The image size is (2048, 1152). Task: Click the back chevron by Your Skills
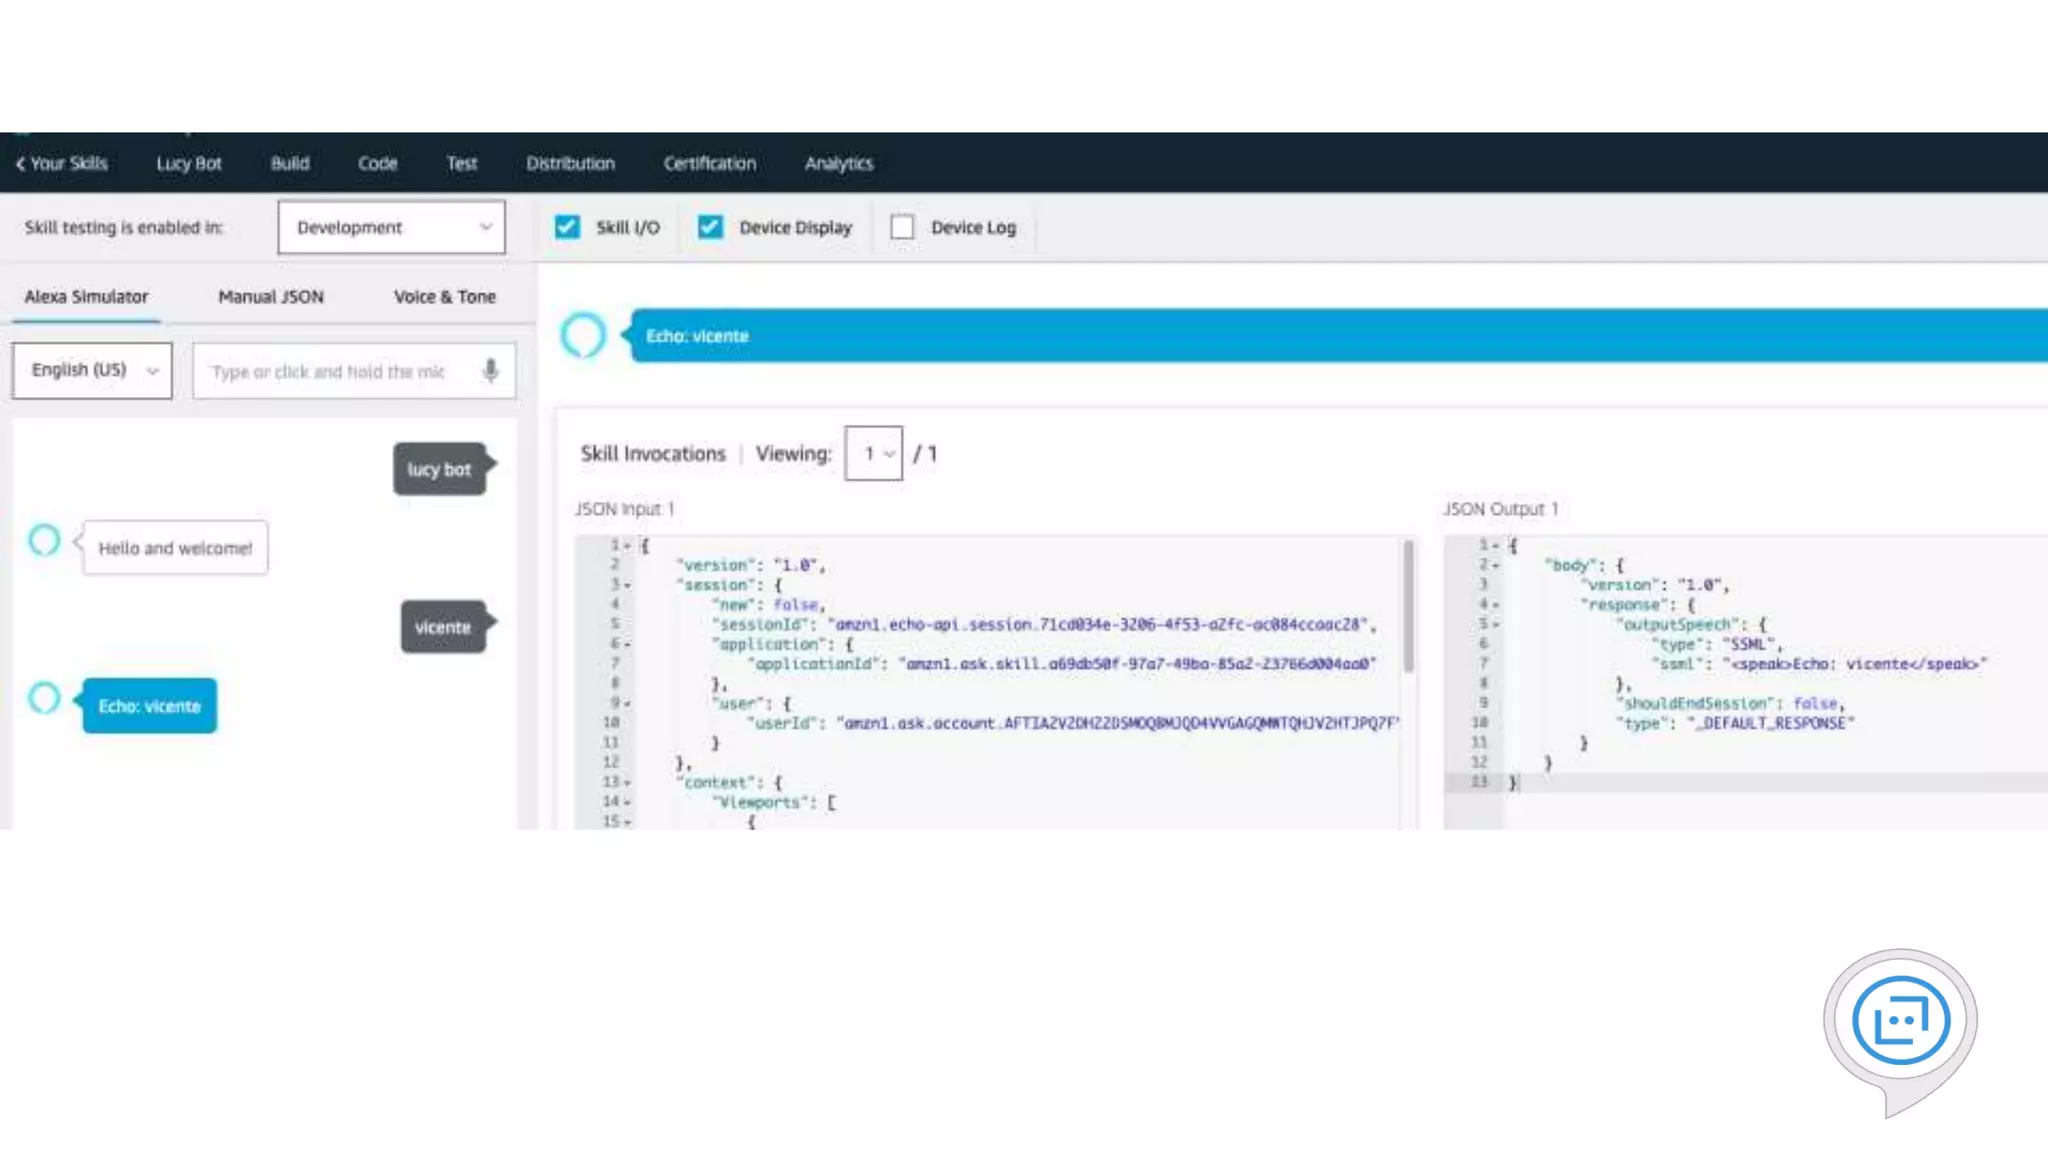pos(20,163)
